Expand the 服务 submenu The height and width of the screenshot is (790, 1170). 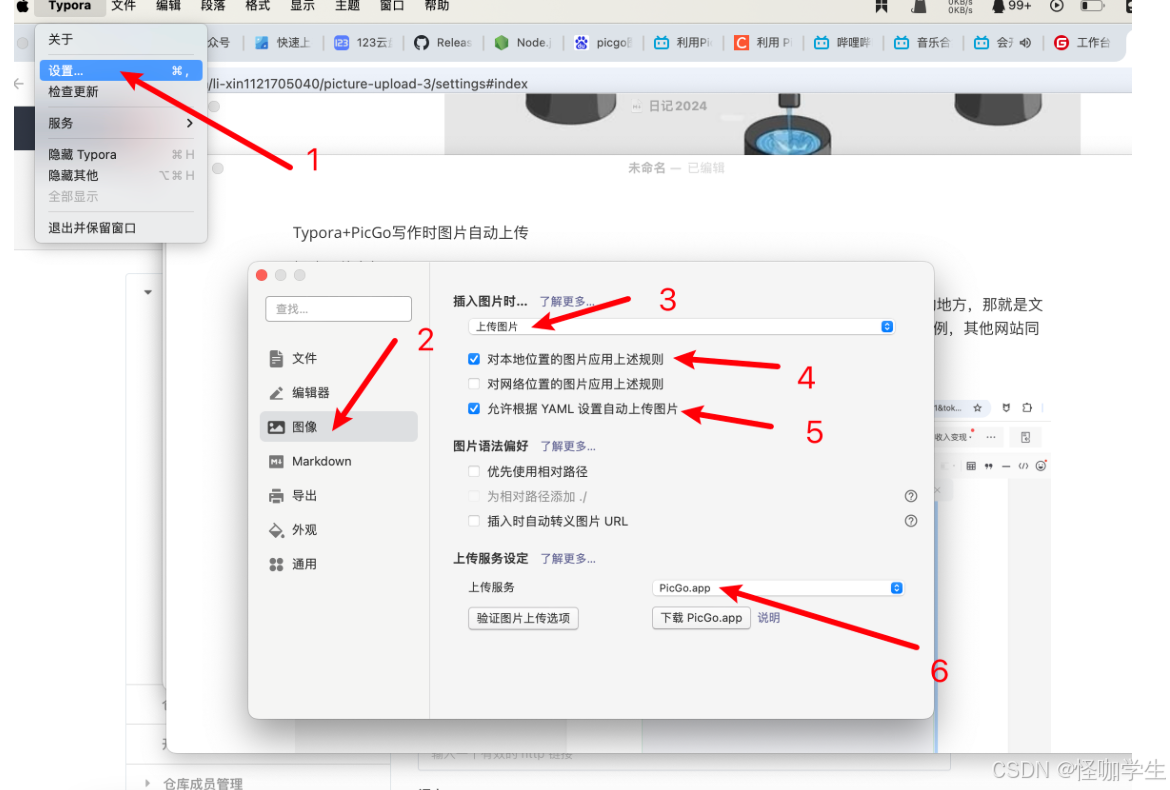(x=121, y=123)
